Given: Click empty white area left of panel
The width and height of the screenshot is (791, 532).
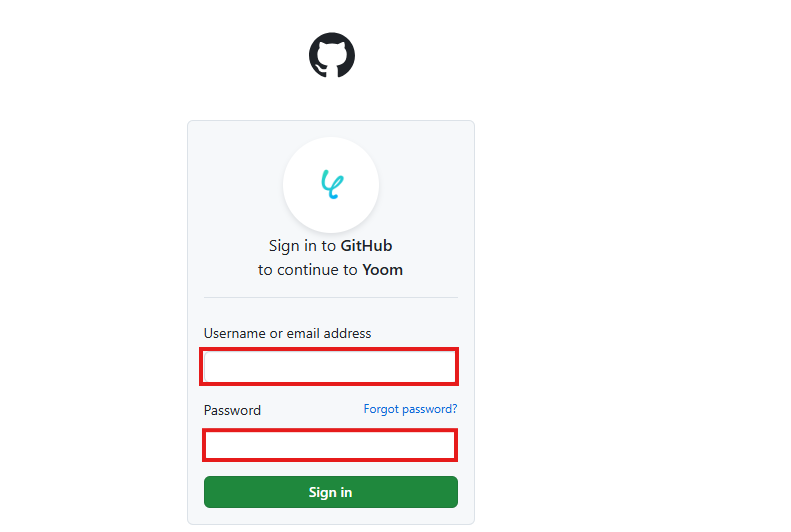Looking at the screenshot, I should pyautogui.click(x=90, y=300).
